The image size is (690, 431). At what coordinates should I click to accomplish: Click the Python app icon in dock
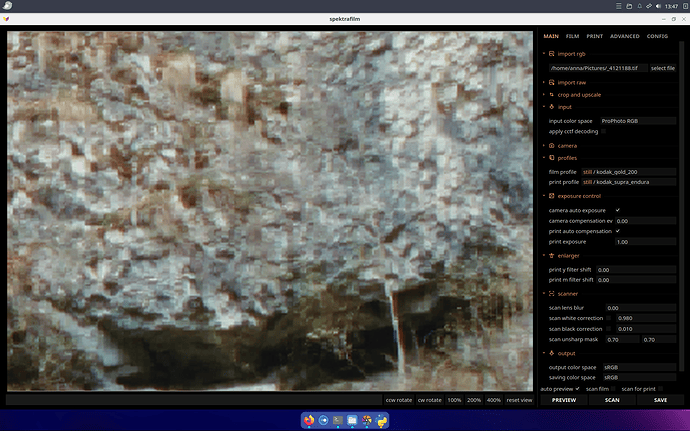pyautogui.click(x=381, y=420)
